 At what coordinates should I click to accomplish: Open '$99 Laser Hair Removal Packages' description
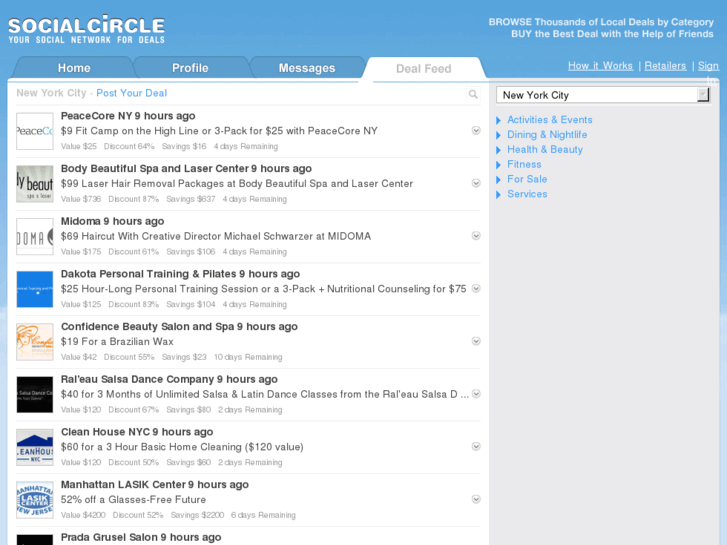coord(237,184)
